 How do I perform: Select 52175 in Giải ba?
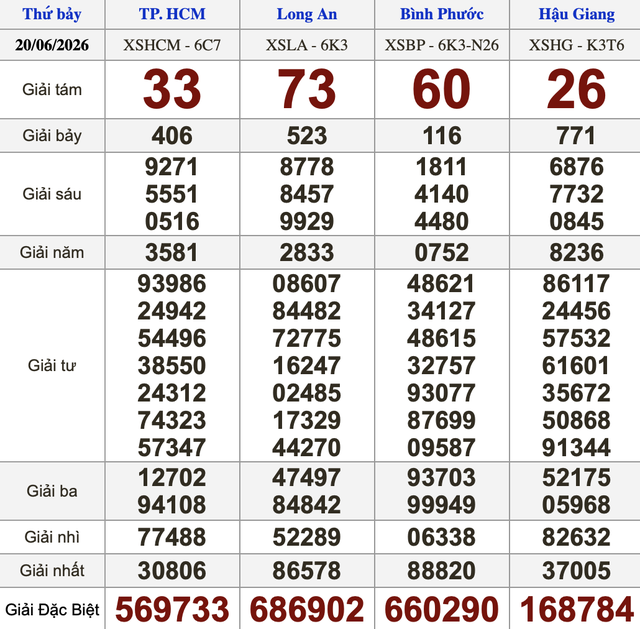(x=576, y=478)
